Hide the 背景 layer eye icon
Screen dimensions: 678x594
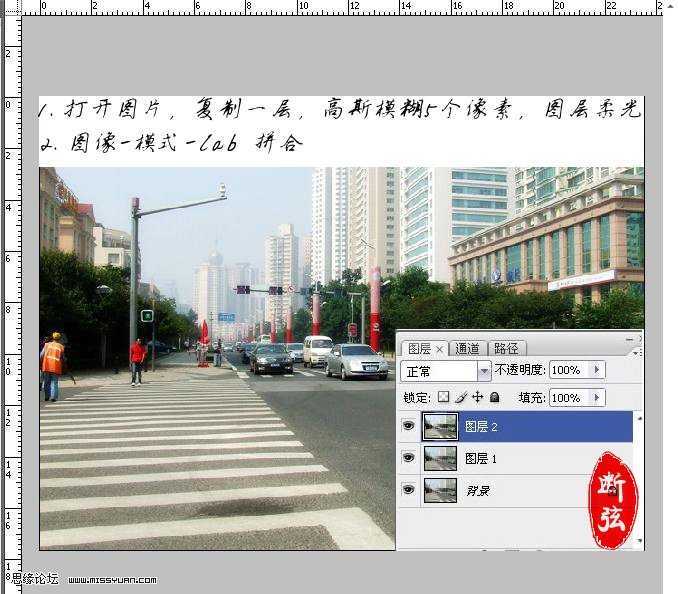point(408,489)
